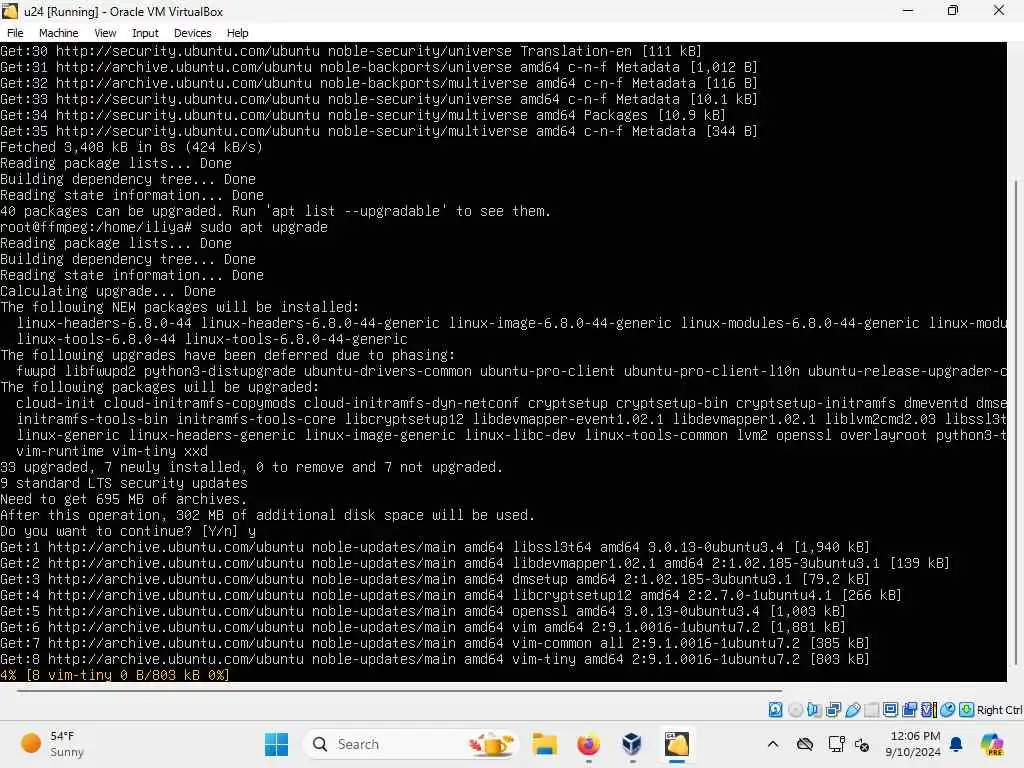Open File Explorer from taskbar
This screenshot has height=768, width=1024.
[x=544, y=744]
